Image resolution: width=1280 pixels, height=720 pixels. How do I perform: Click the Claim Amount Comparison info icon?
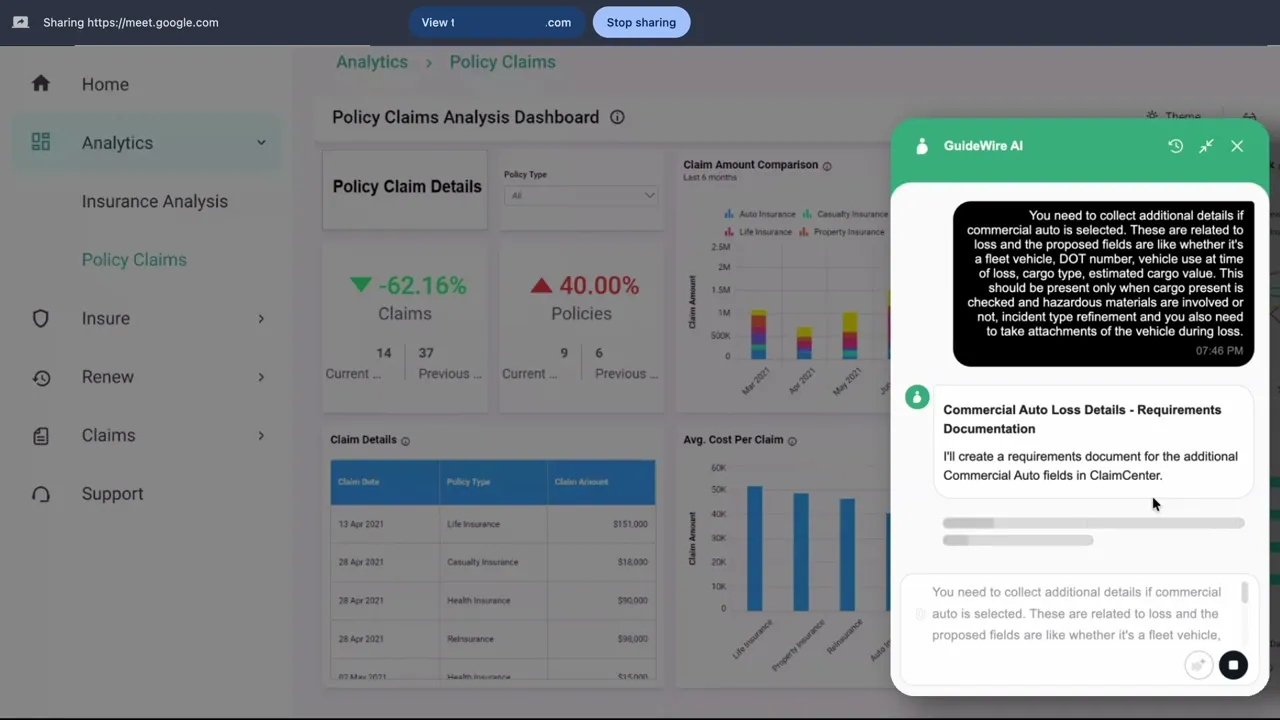pos(827,166)
